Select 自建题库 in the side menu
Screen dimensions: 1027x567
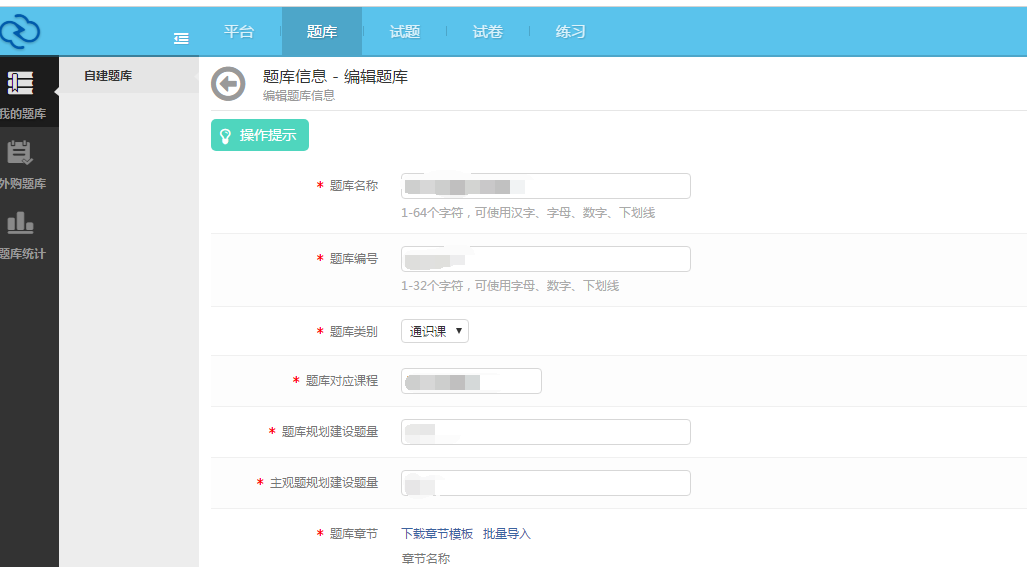click(108, 75)
